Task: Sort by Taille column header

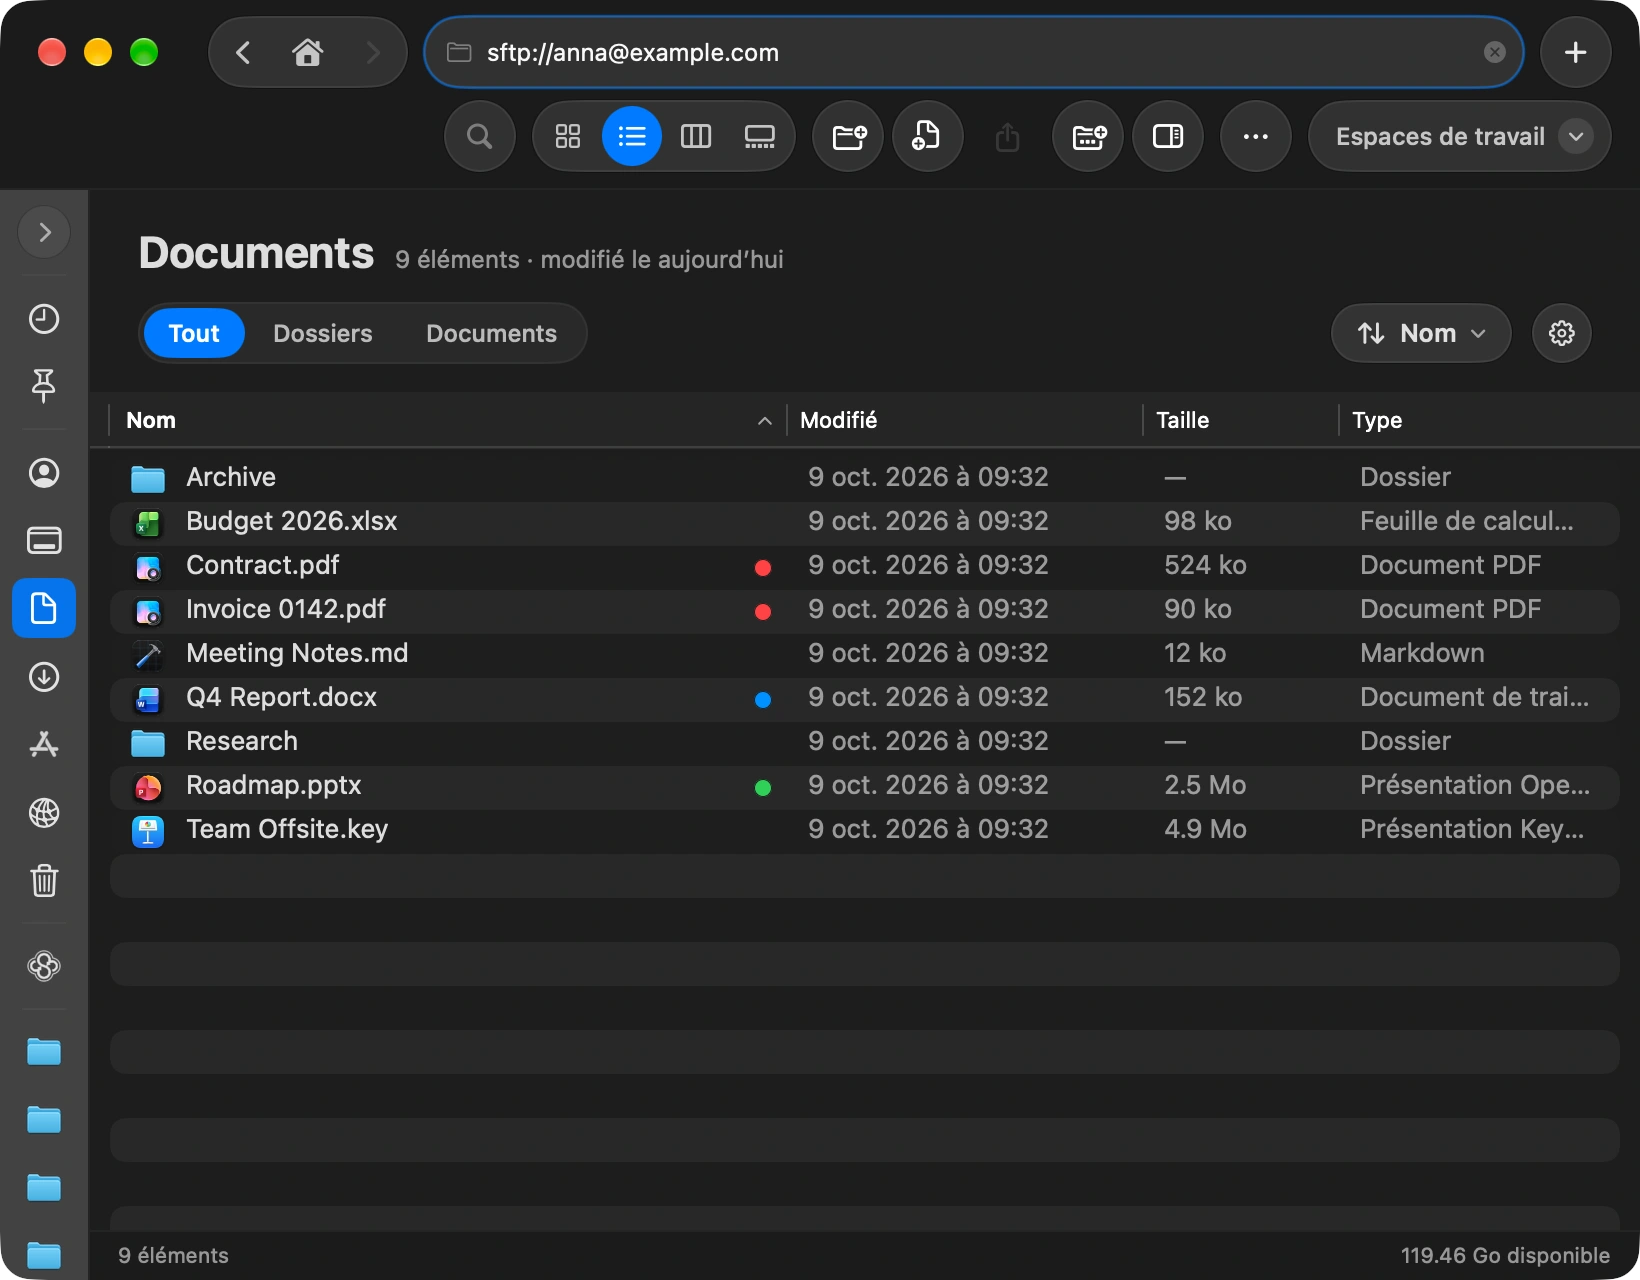Action: (x=1240, y=420)
